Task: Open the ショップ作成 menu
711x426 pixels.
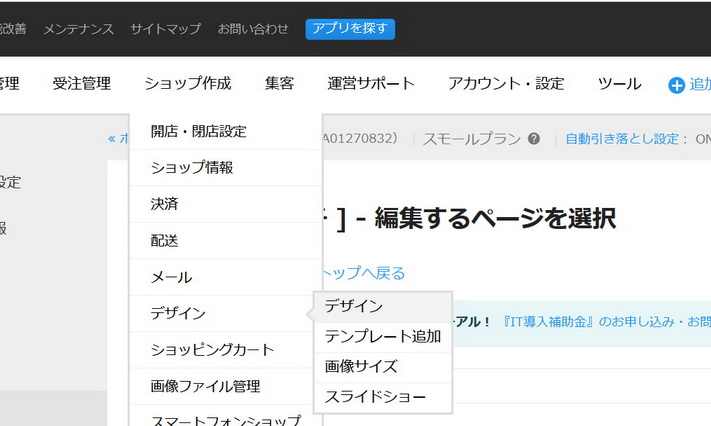Action: (x=187, y=84)
